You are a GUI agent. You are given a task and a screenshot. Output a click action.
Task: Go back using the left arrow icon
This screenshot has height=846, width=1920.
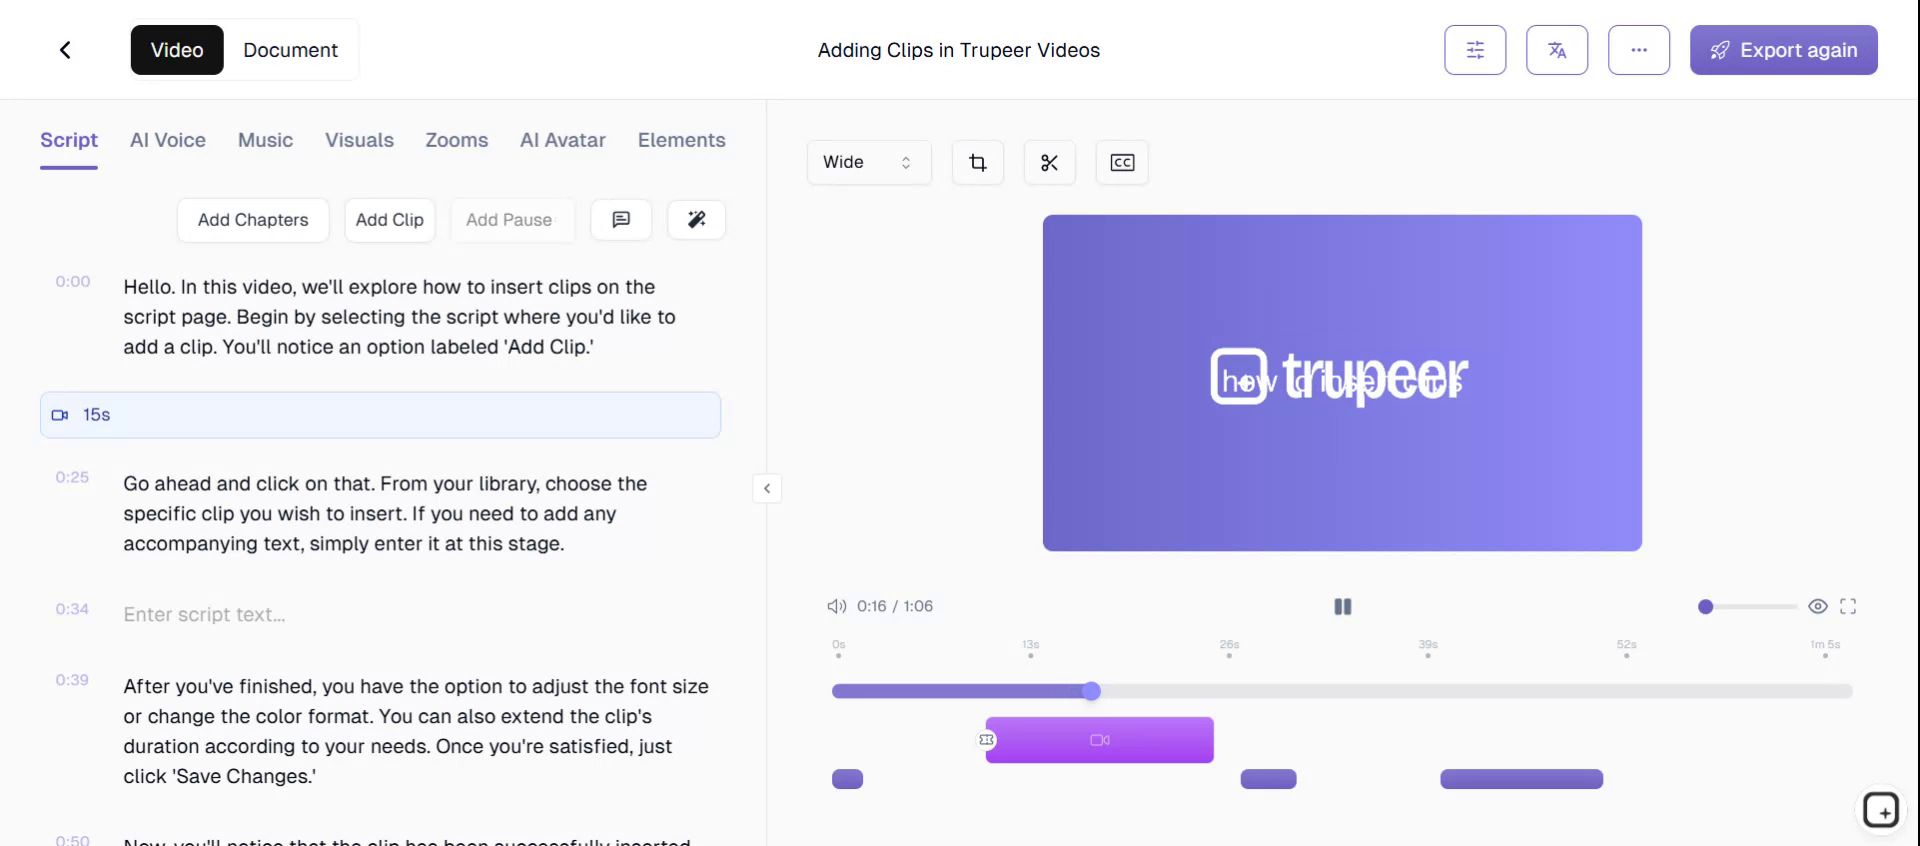(x=65, y=50)
